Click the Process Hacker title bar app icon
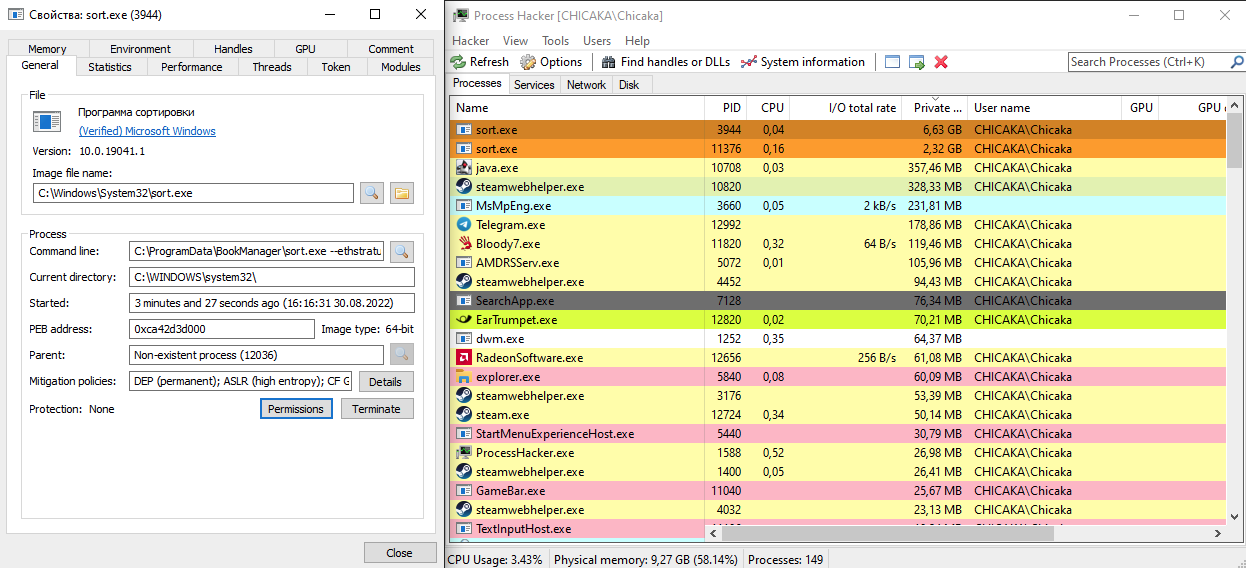1246x568 pixels. (460, 15)
